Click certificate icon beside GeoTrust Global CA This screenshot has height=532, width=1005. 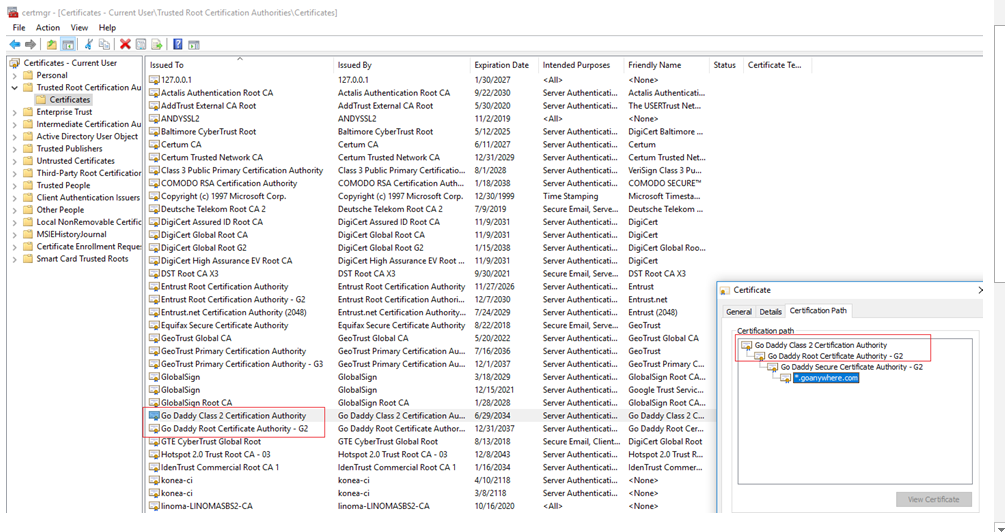pos(154,338)
